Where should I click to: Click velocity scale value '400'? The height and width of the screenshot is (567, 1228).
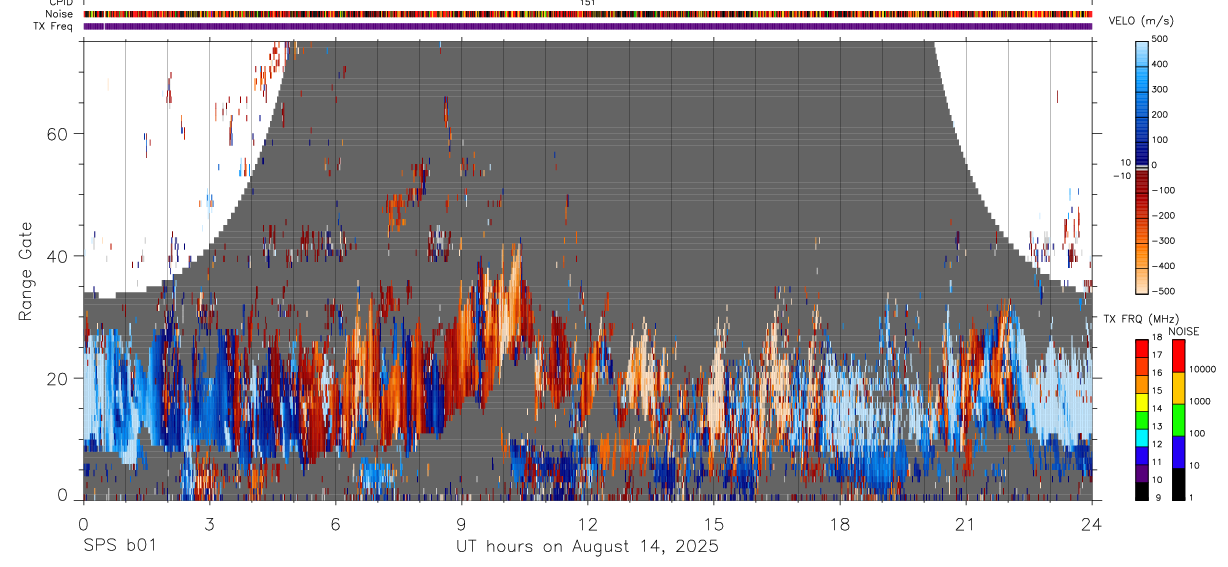coord(1160,64)
